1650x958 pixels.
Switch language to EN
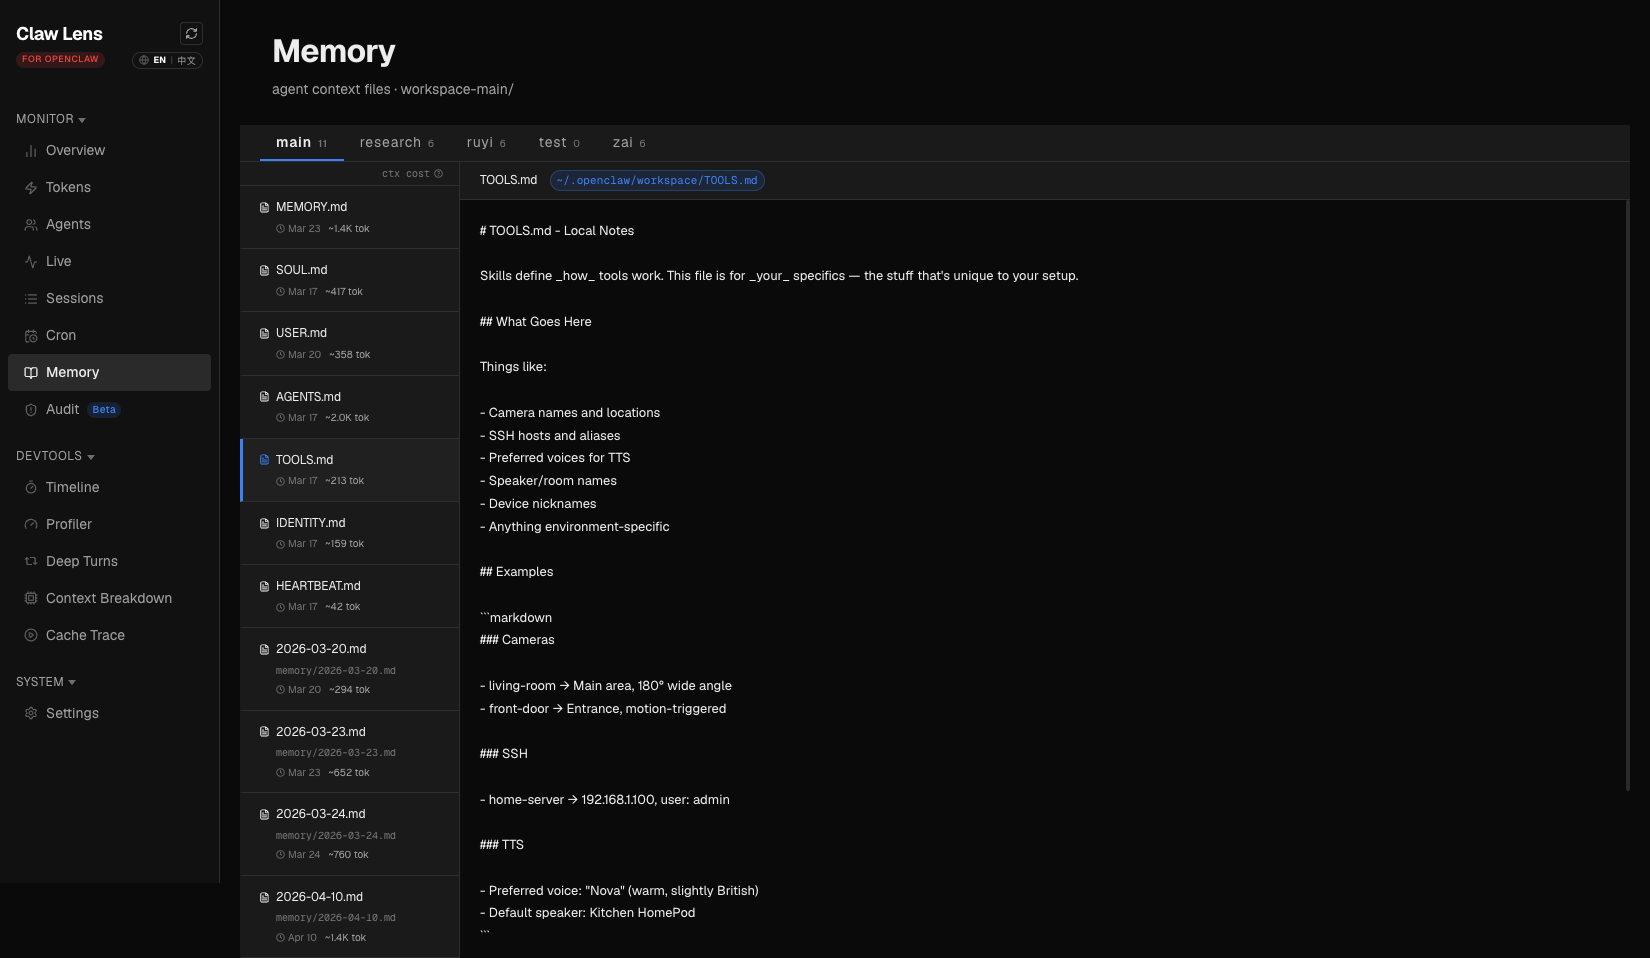159,60
